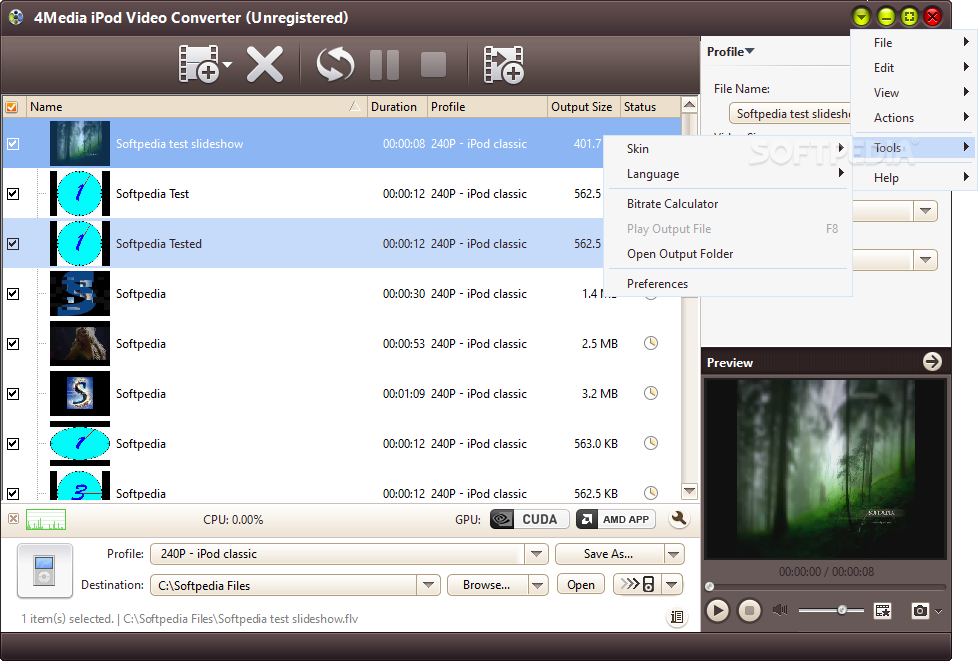Open Bitrate Calculator
The image size is (978, 661).
[x=727, y=204]
